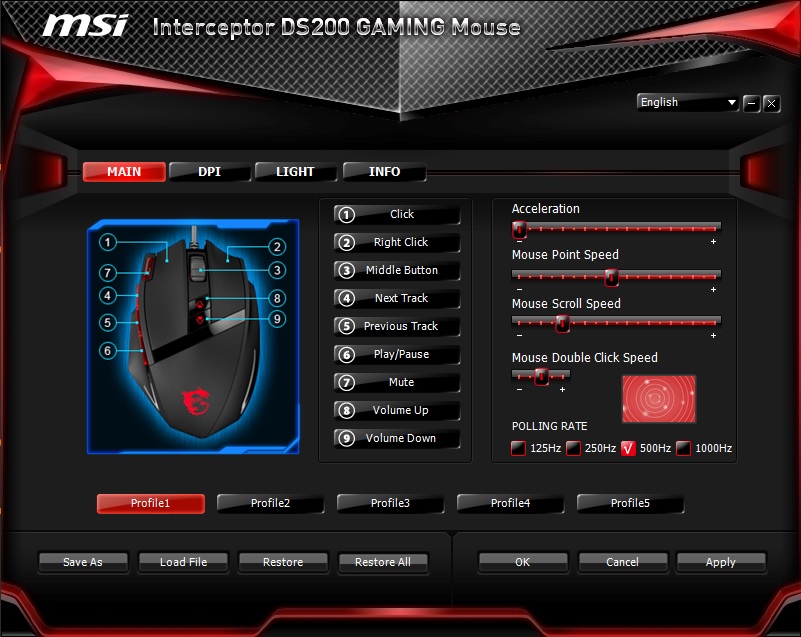The width and height of the screenshot is (801, 637).
Task: Click the number 9 marker on mouse diagram
Action: [x=277, y=319]
